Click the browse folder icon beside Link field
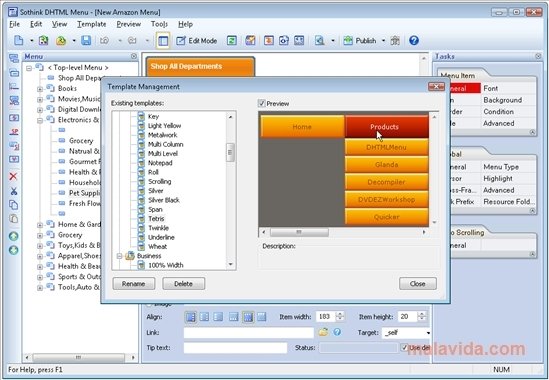The width and height of the screenshot is (549, 380). [323, 332]
